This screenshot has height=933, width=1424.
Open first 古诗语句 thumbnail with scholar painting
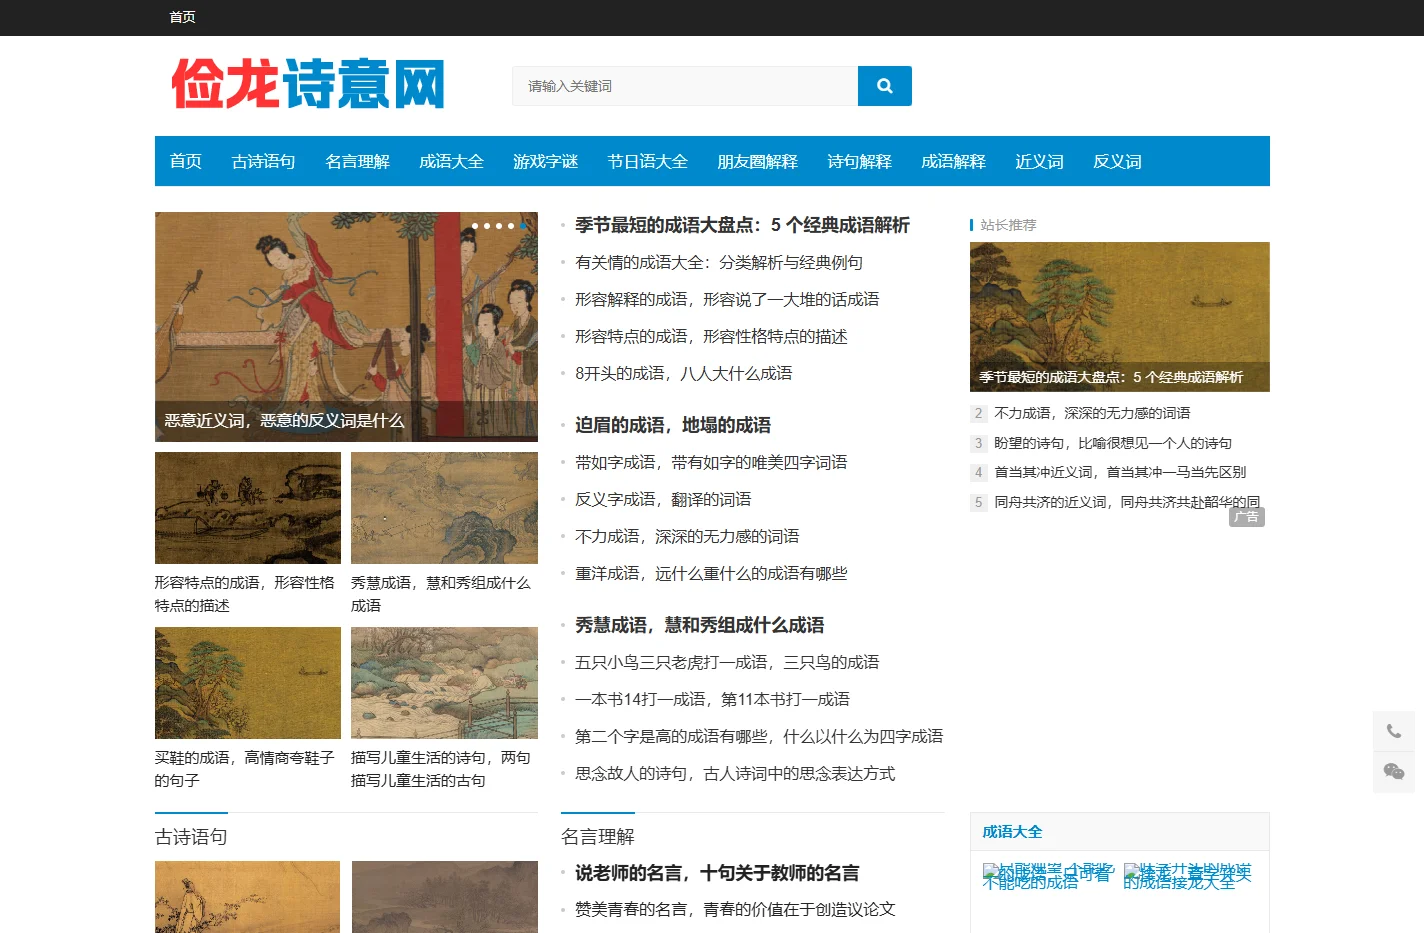pos(248,897)
